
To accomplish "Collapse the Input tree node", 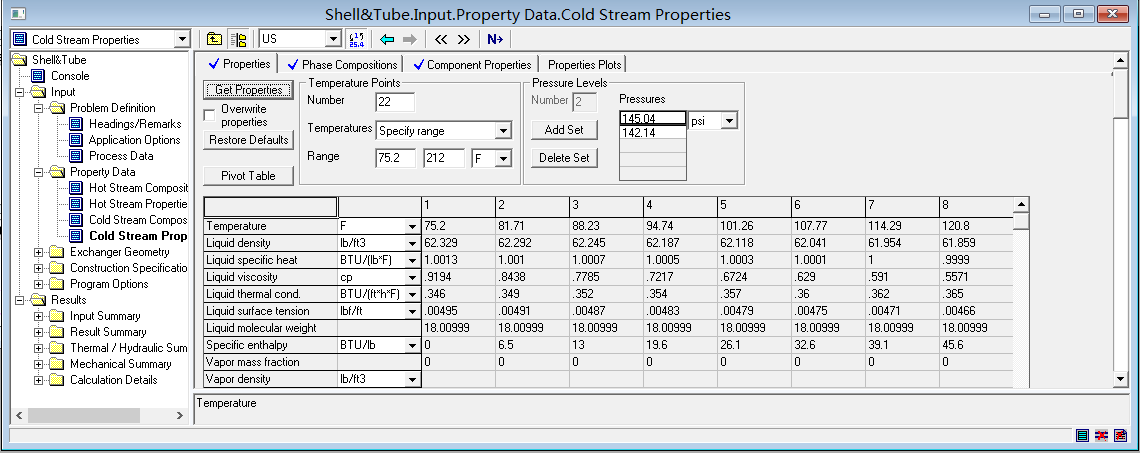I will pos(20,92).
